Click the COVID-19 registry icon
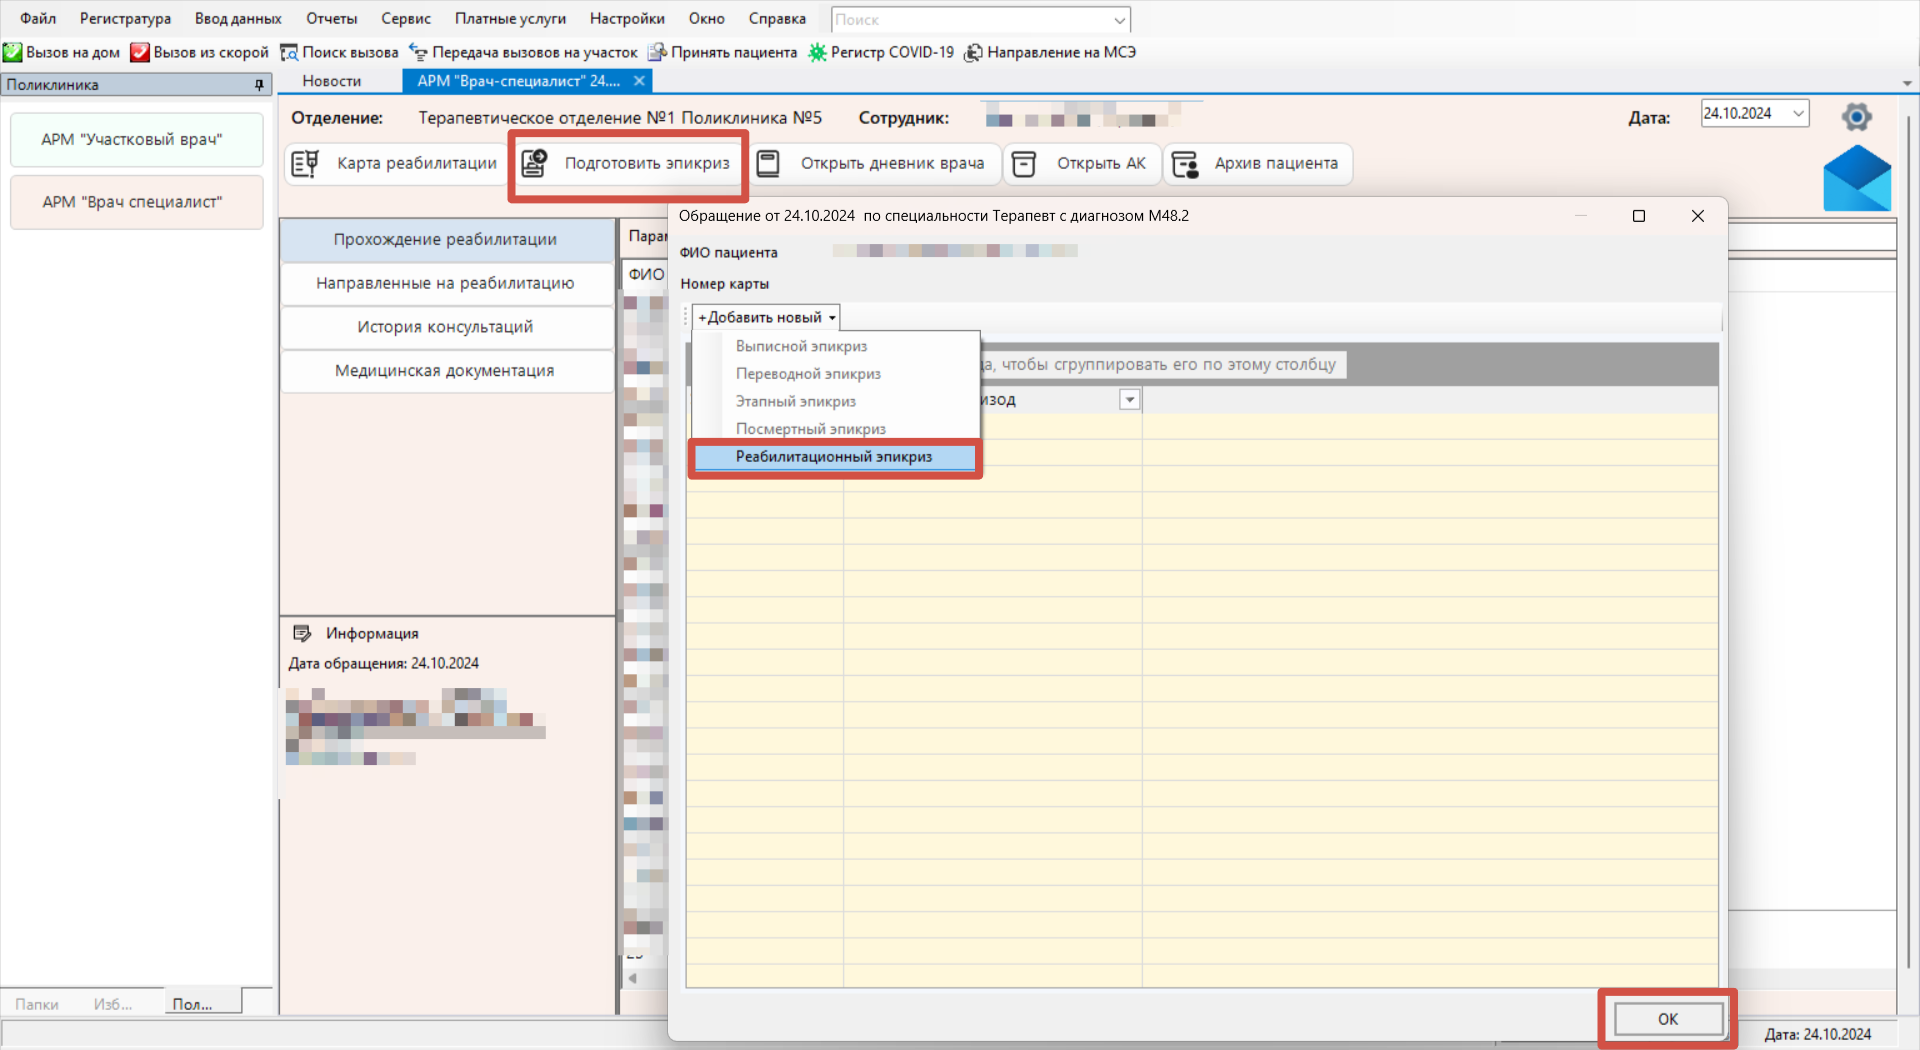Screen dimensions: 1920x1050 [817, 52]
